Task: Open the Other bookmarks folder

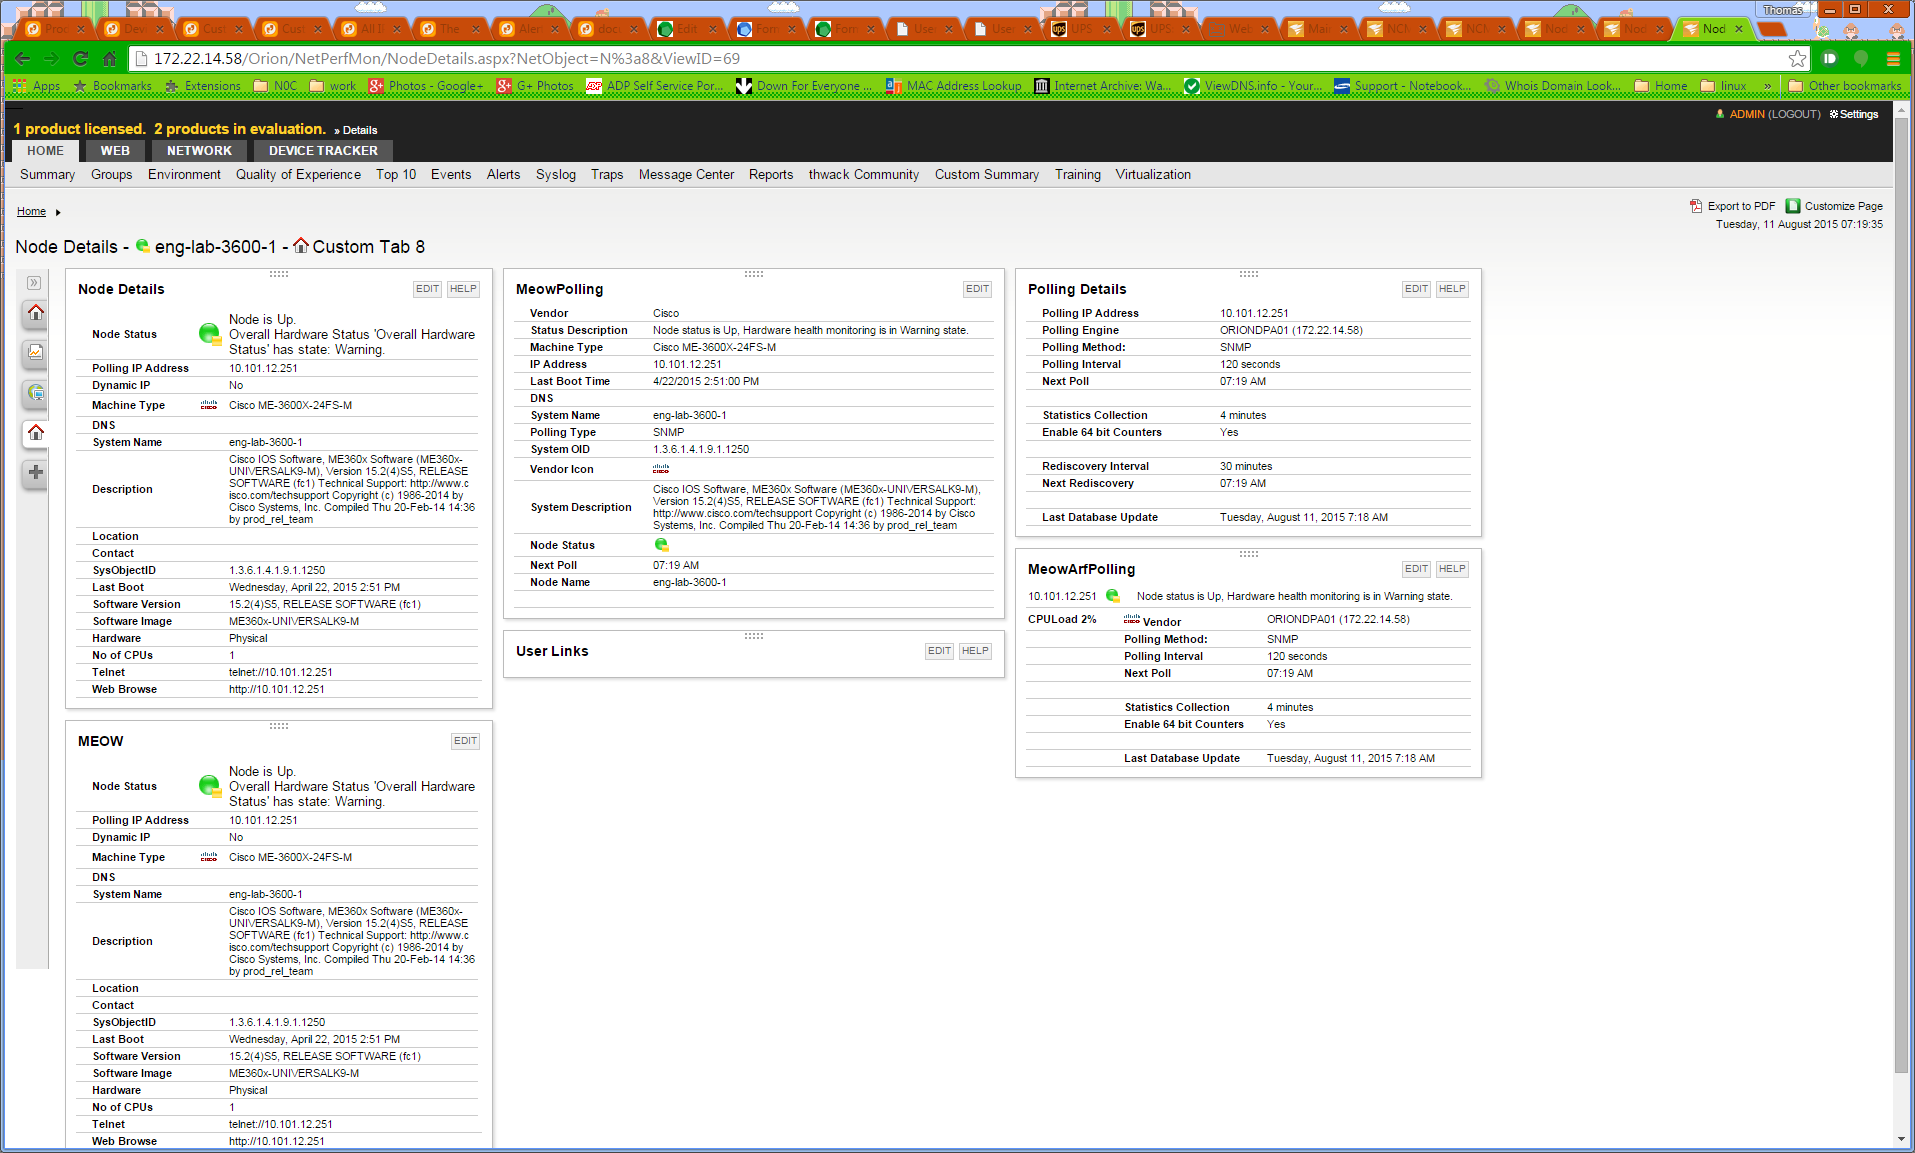Action: click(1845, 86)
